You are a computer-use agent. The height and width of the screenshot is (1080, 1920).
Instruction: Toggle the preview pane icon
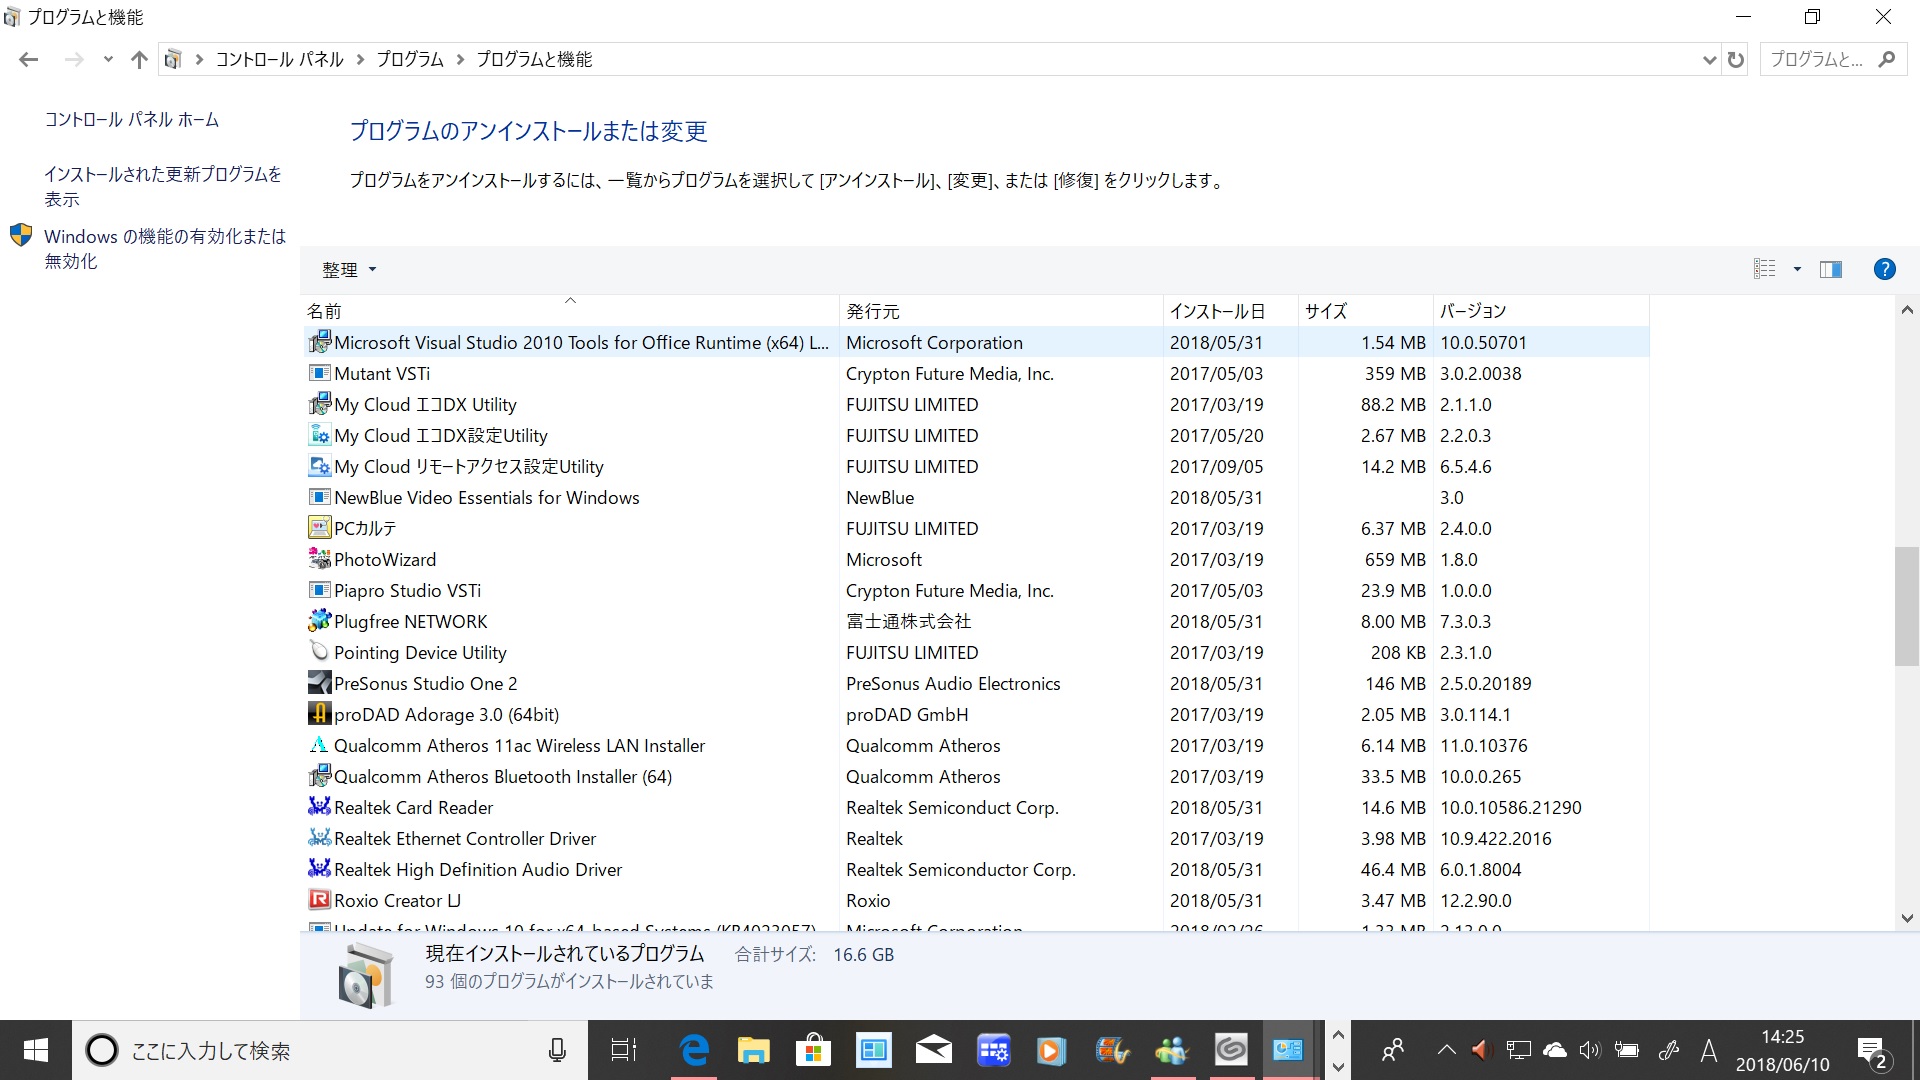coord(1831,269)
